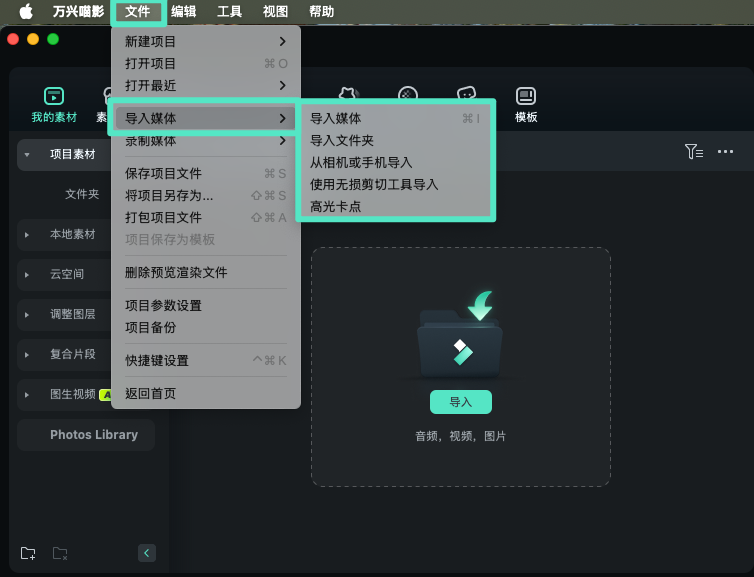Expand the 本地素材 section
This screenshot has width=754, height=577.
click(x=27, y=235)
